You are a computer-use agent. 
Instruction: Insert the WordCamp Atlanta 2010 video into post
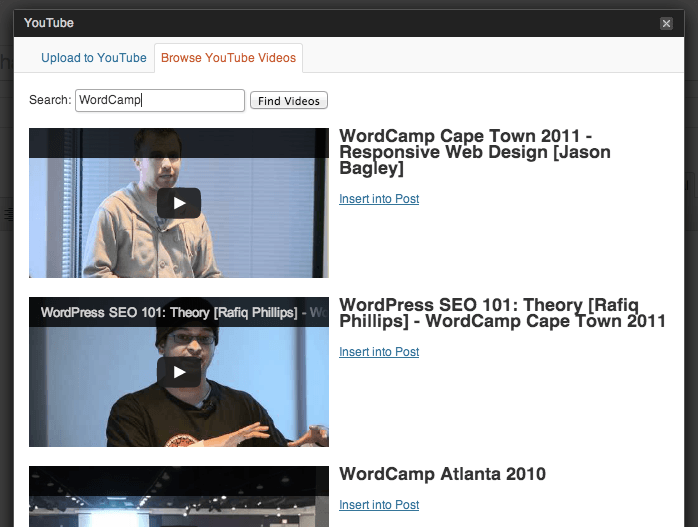pos(379,505)
